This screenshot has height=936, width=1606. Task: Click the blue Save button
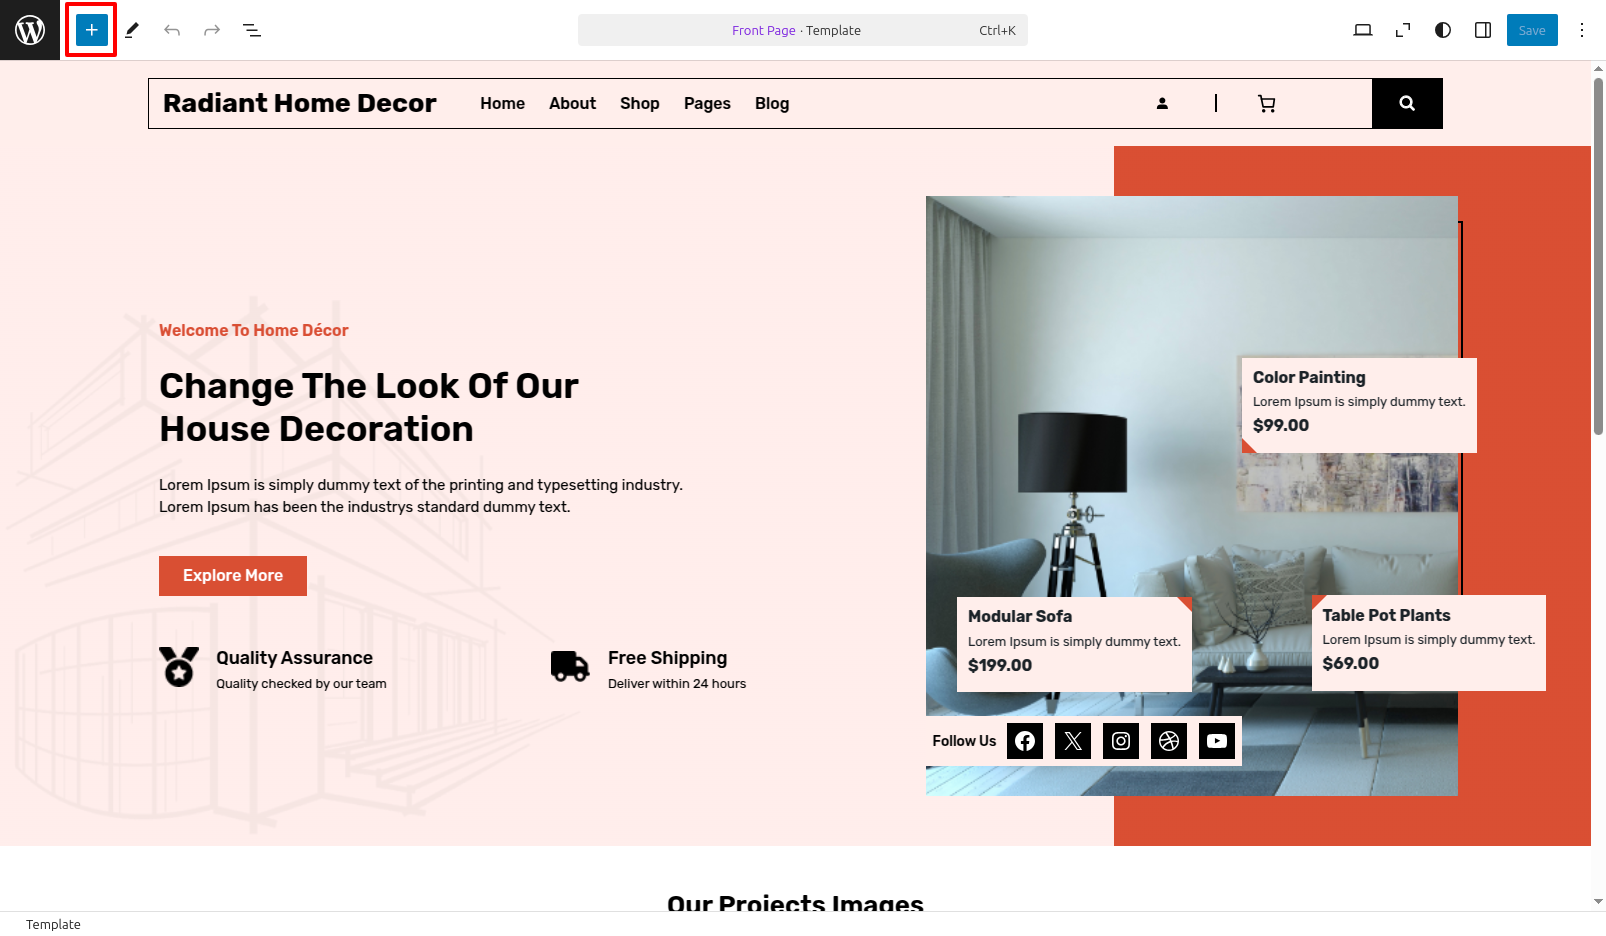pos(1532,30)
